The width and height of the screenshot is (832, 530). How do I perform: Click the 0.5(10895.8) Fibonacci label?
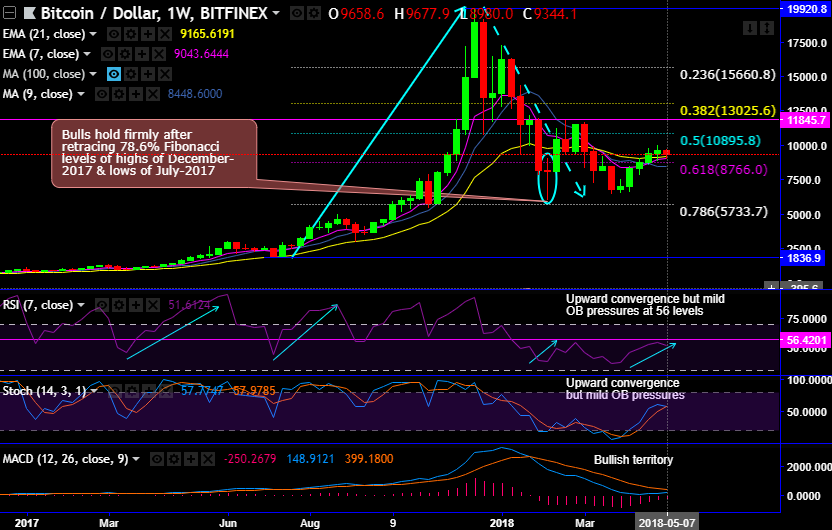pos(721,141)
